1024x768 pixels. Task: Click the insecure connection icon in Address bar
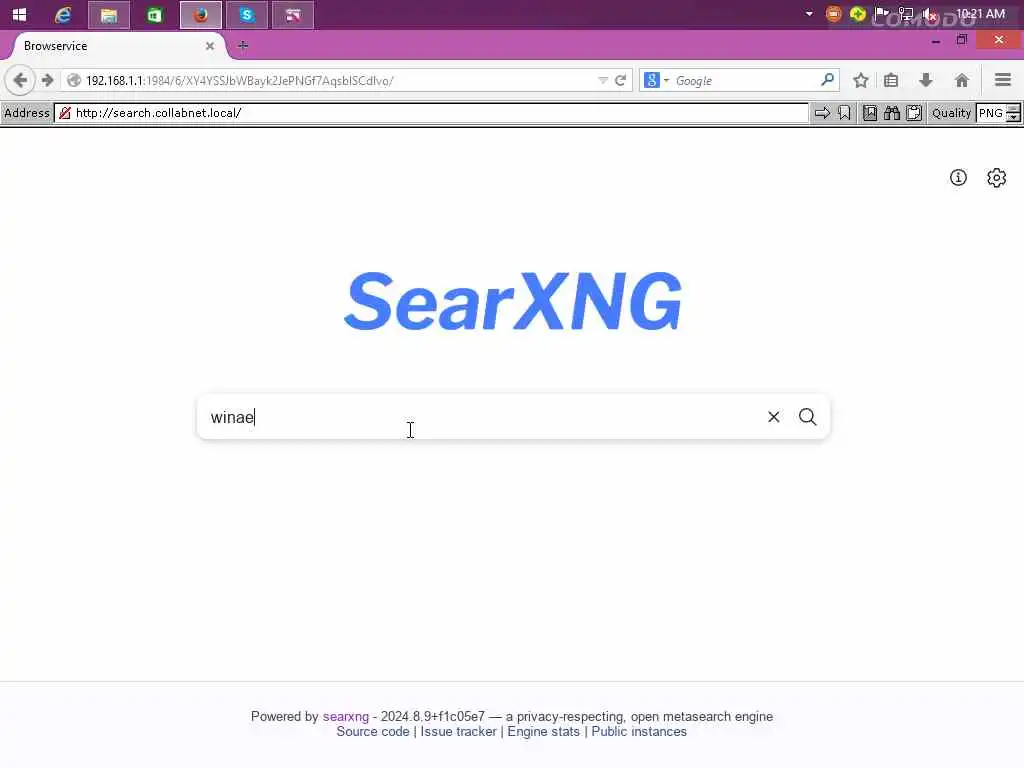(x=65, y=113)
